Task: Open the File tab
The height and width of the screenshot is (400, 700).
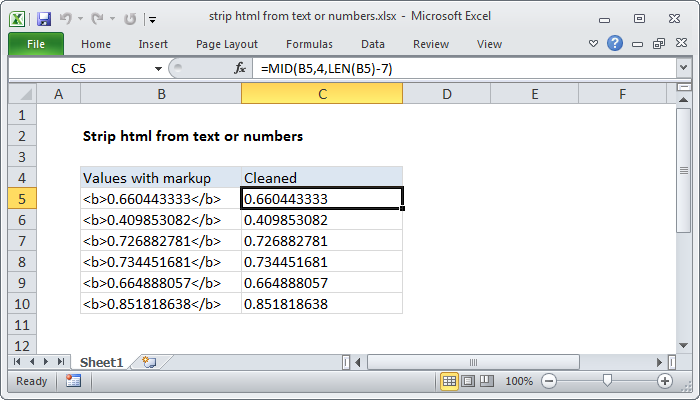Action: tap(36, 44)
